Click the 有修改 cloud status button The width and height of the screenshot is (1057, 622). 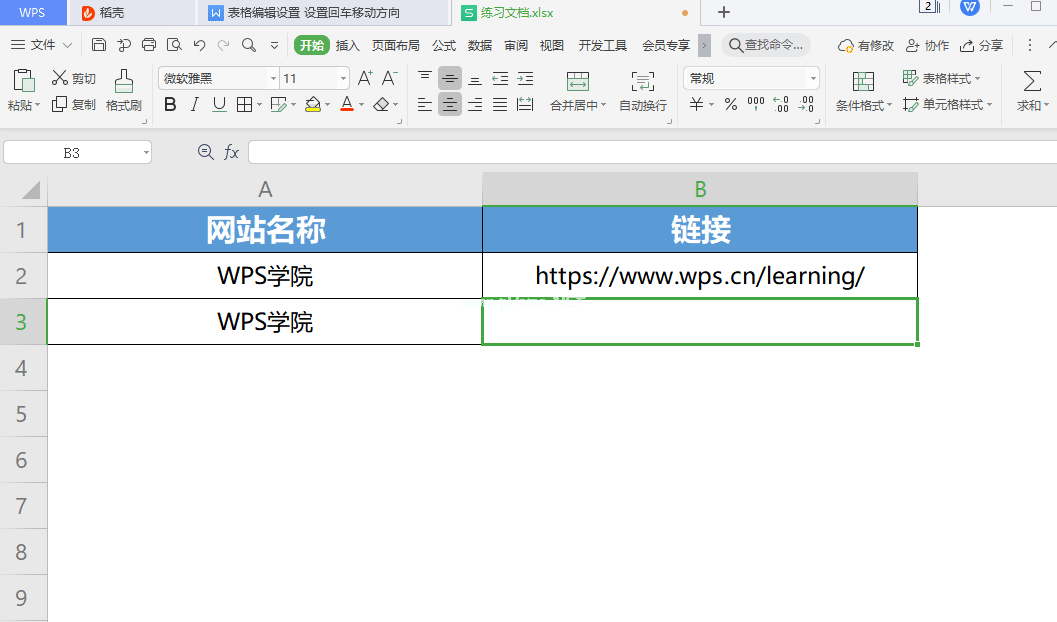point(866,45)
